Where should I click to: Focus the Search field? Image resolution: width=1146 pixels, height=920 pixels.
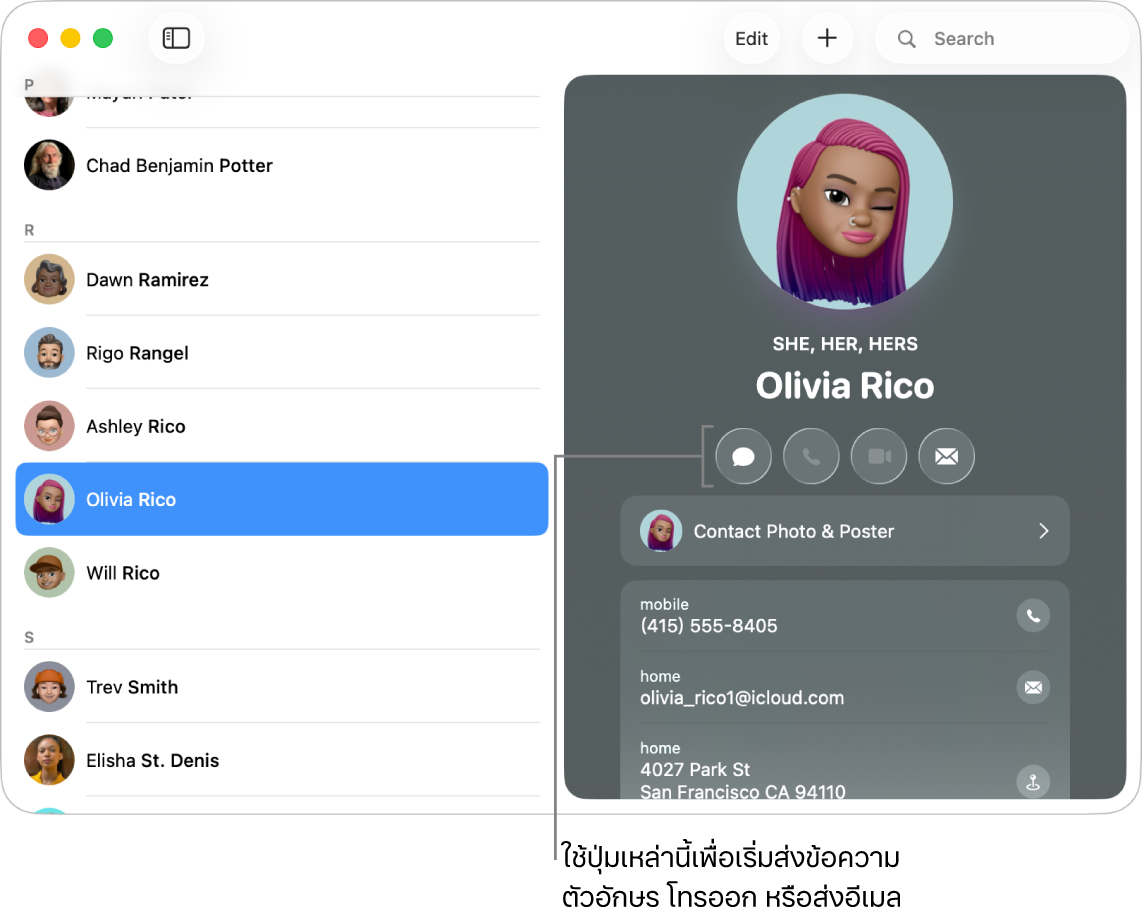[1001, 39]
